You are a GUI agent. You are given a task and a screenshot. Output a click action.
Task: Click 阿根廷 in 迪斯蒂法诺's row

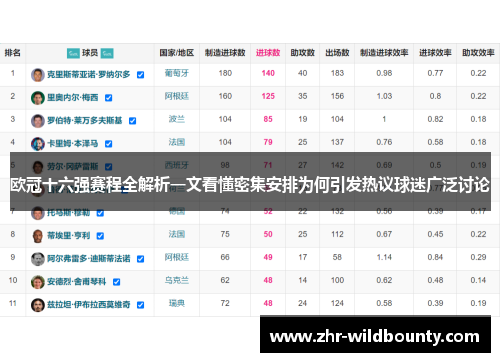(177, 257)
